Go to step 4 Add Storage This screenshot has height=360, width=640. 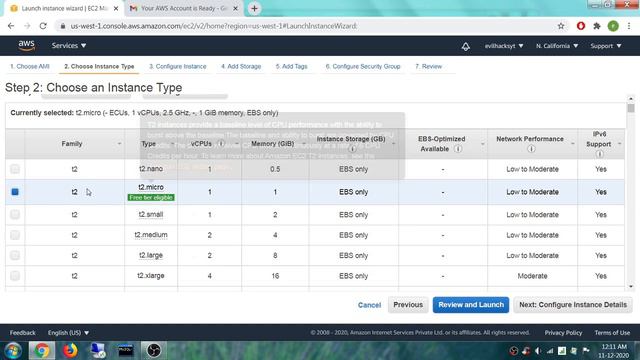pyautogui.click(x=241, y=67)
